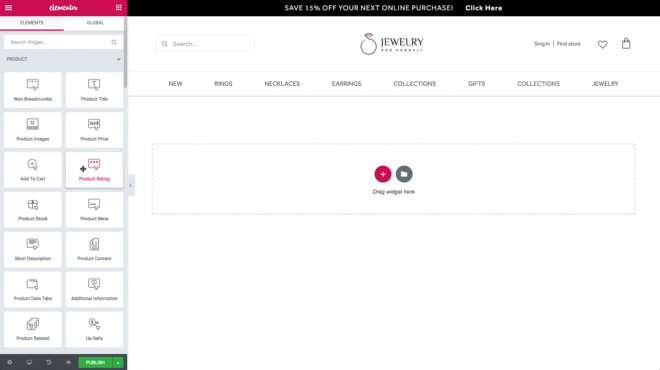Switch to the Global tab

[x=95, y=23]
